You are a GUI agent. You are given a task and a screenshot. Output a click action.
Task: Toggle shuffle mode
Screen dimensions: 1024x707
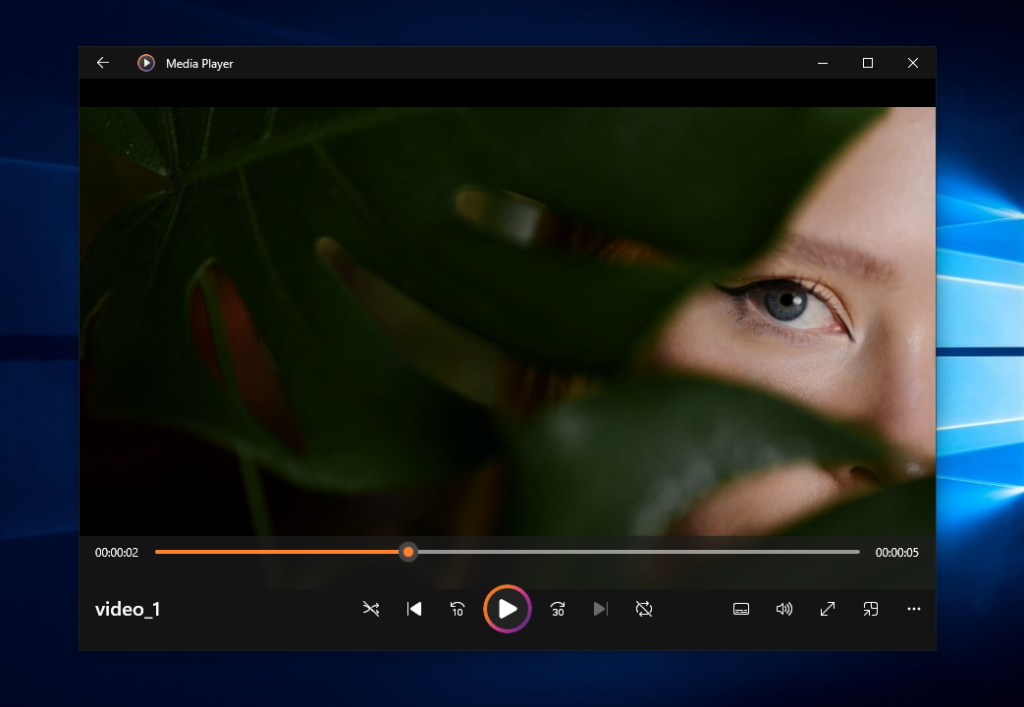click(x=371, y=609)
